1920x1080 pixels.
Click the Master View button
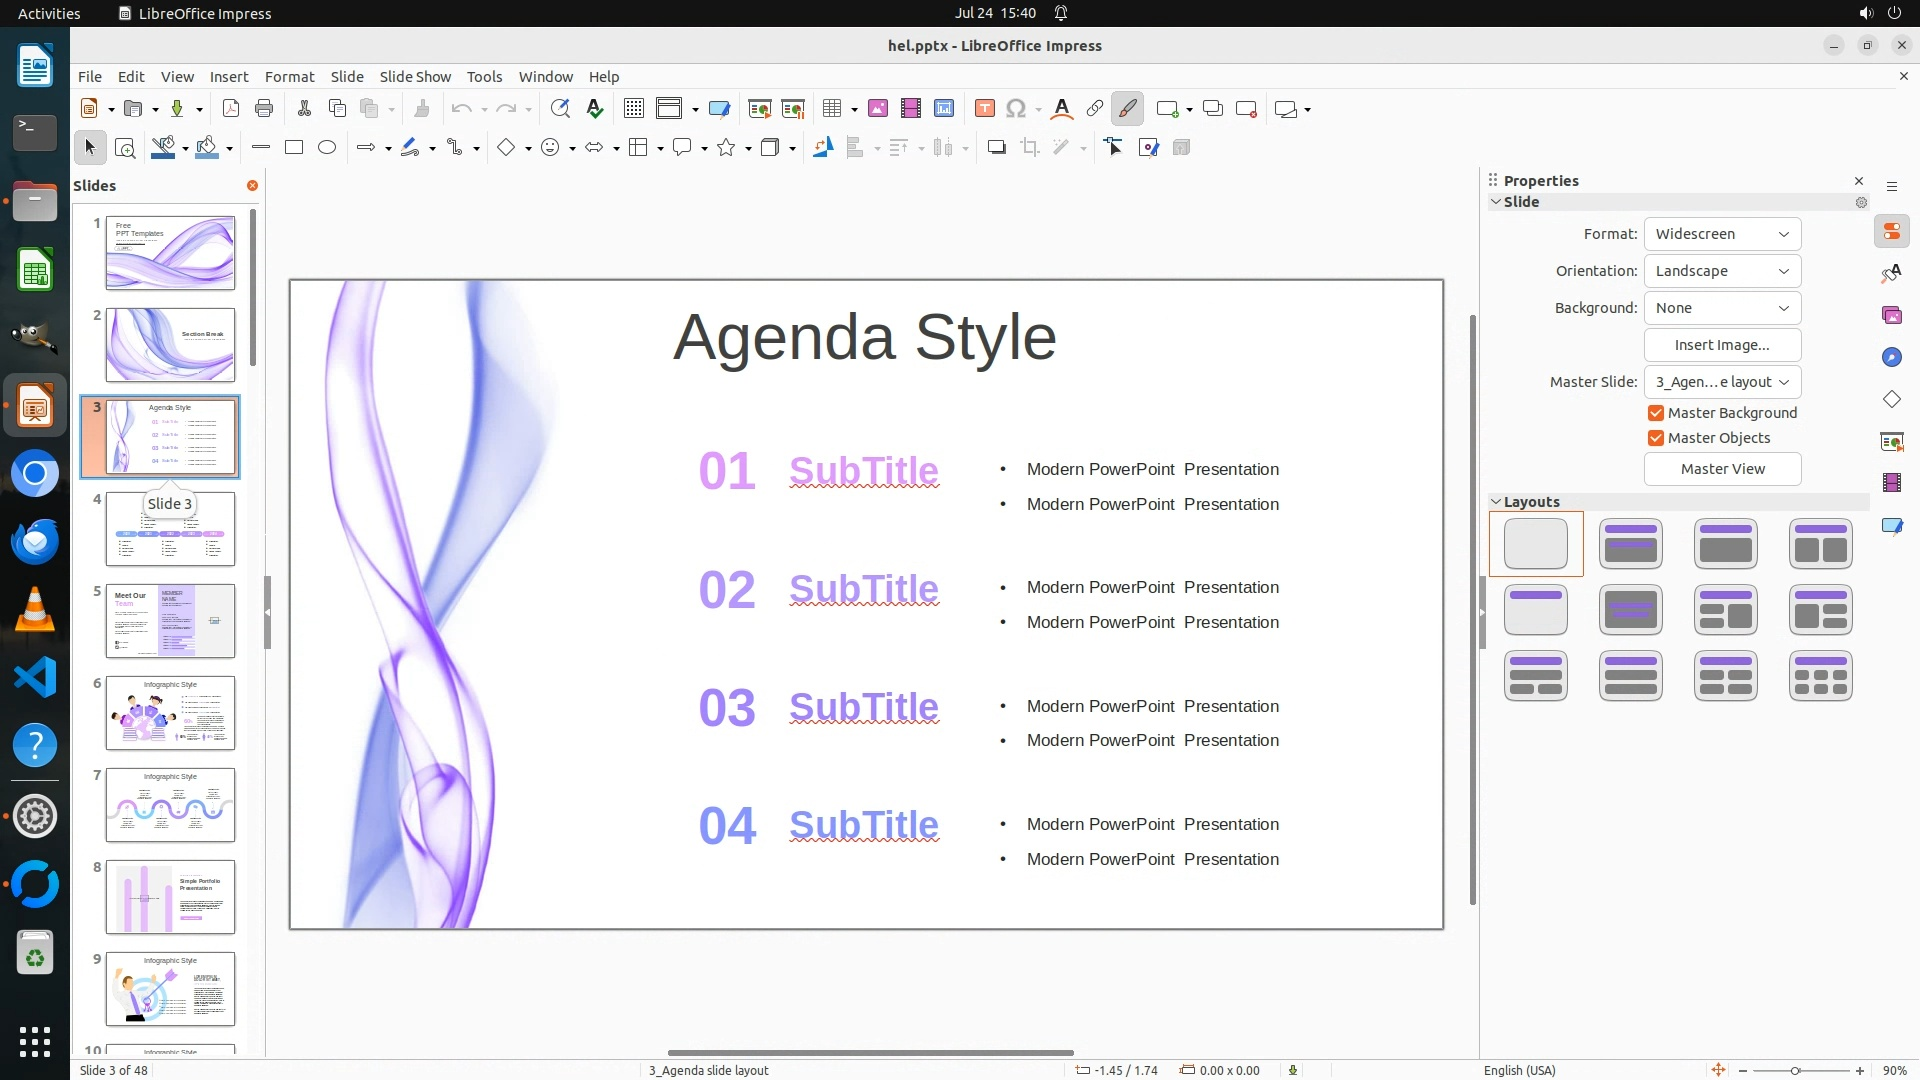pyautogui.click(x=1722, y=469)
